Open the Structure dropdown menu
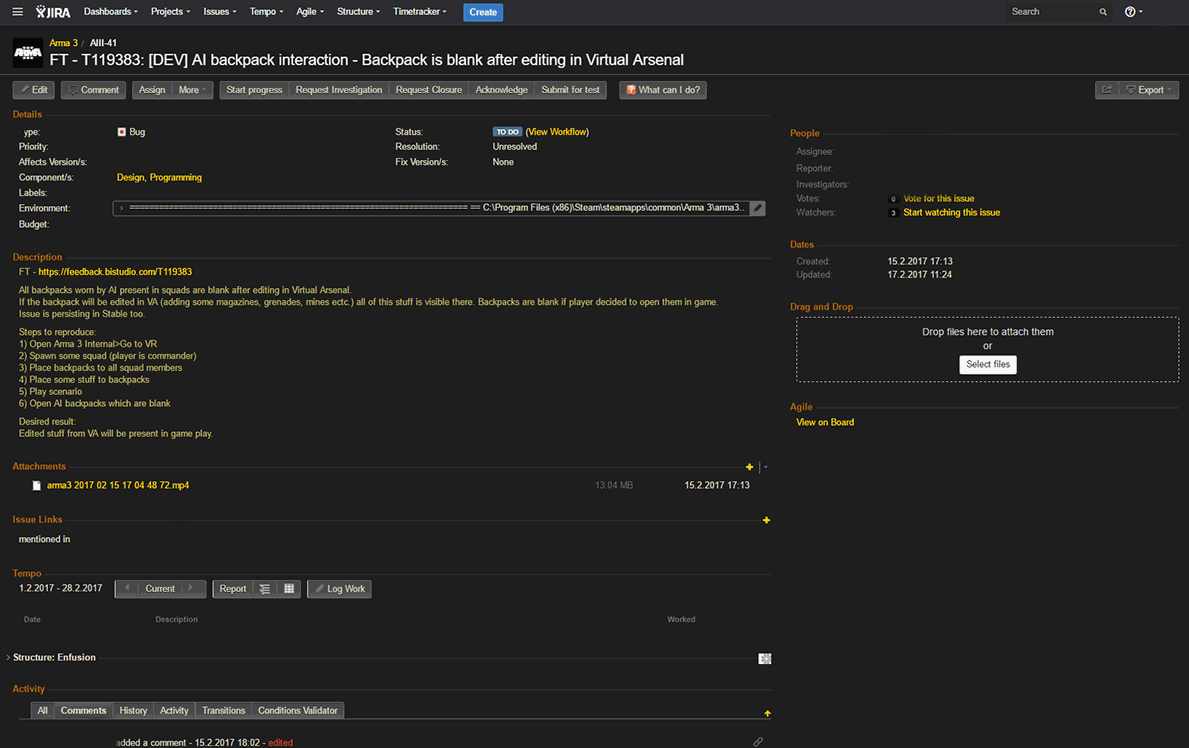Image resolution: width=1189 pixels, height=748 pixels. tap(358, 11)
